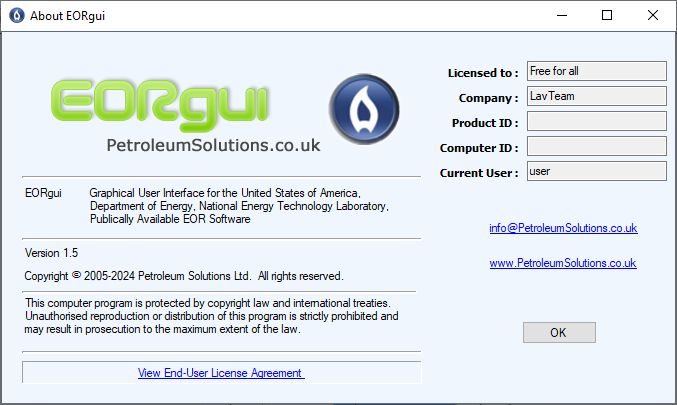Image resolution: width=677 pixels, height=405 pixels.
Task: Click the About EORgui title text
Action: point(67,16)
